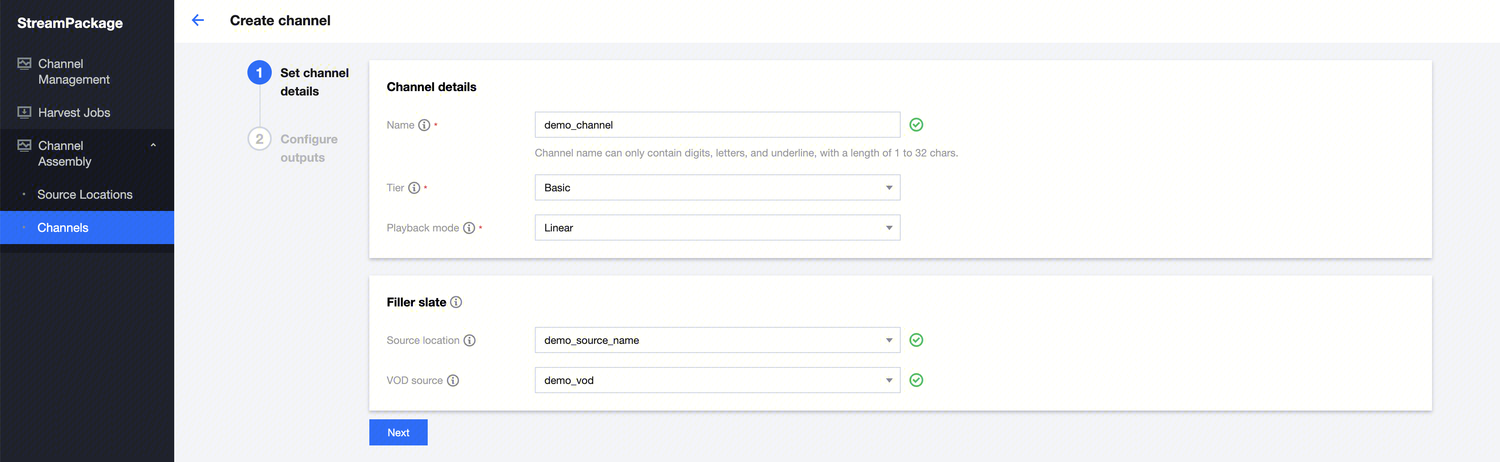Click the info icon beside Name
The image size is (1500, 462).
click(424, 126)
